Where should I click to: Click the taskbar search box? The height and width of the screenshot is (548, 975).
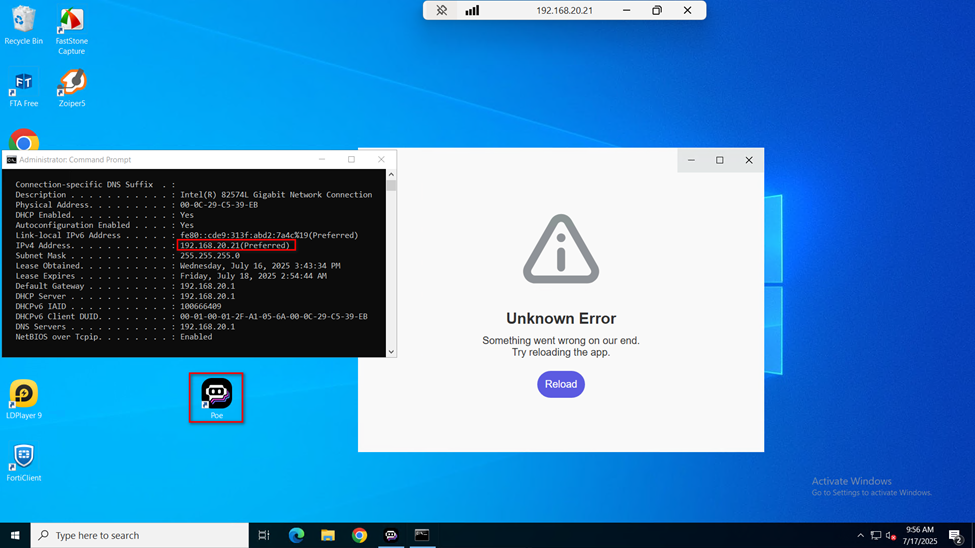coord(140,535)
